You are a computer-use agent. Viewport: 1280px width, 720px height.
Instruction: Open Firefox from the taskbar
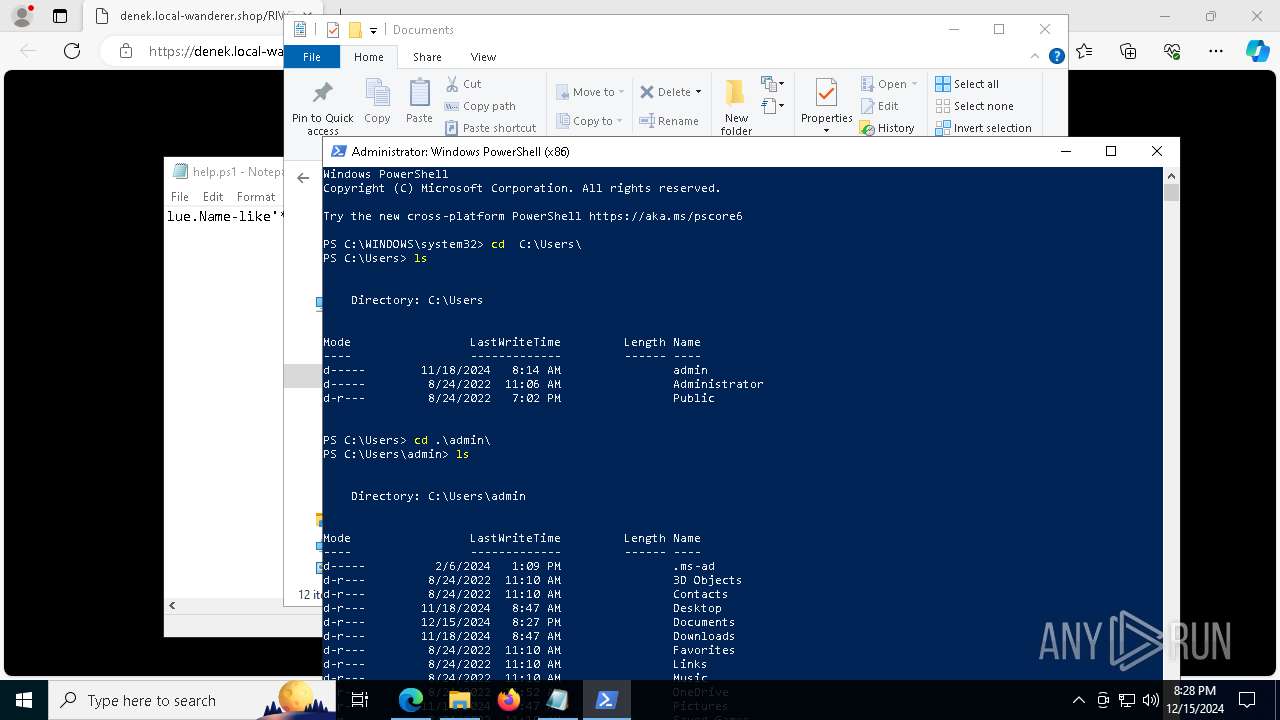point(509,700)
